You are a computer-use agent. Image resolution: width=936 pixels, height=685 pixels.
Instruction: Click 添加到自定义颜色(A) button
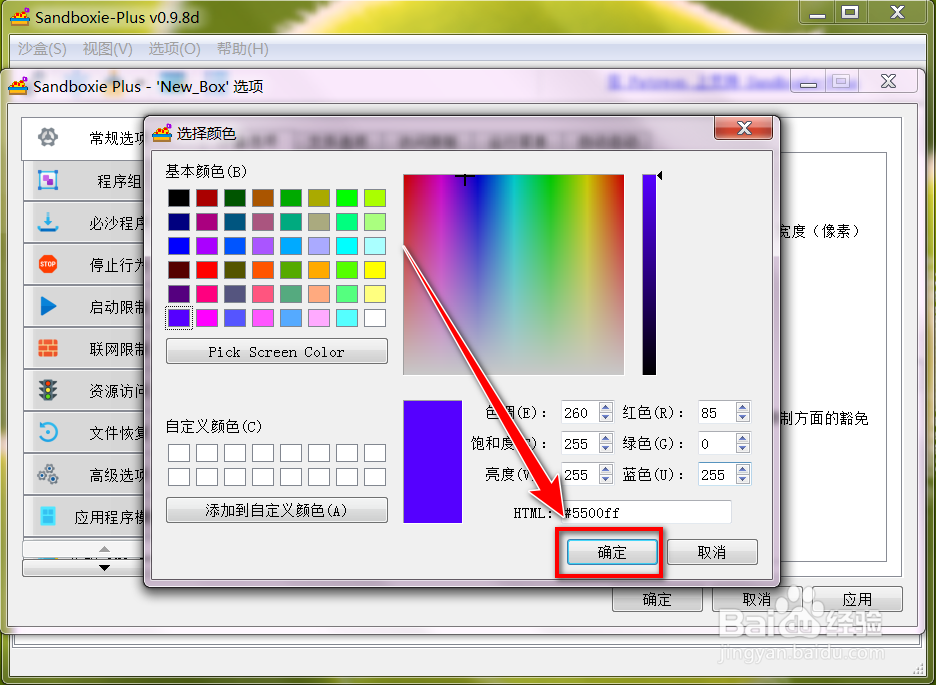coord(276,510)
